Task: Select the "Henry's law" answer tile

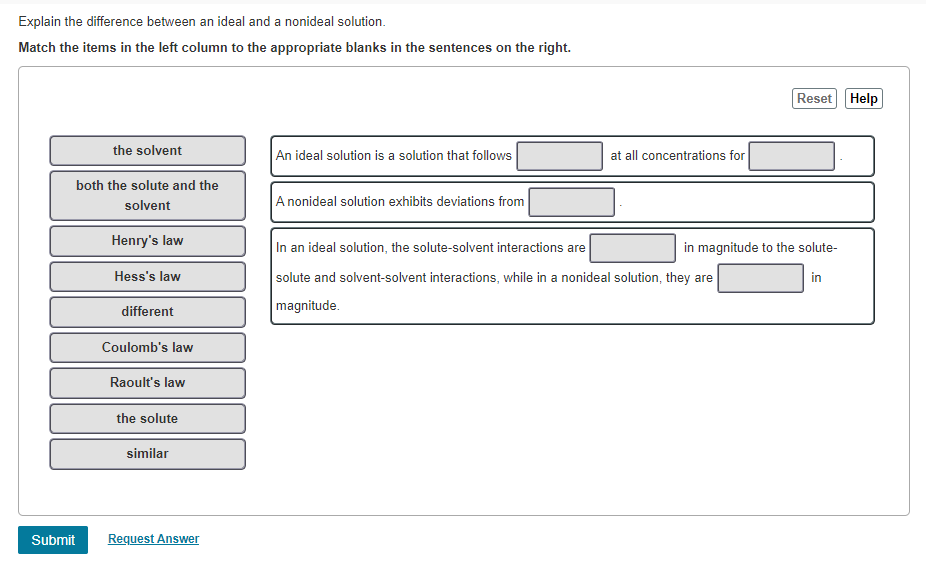Action: (147, 240)
